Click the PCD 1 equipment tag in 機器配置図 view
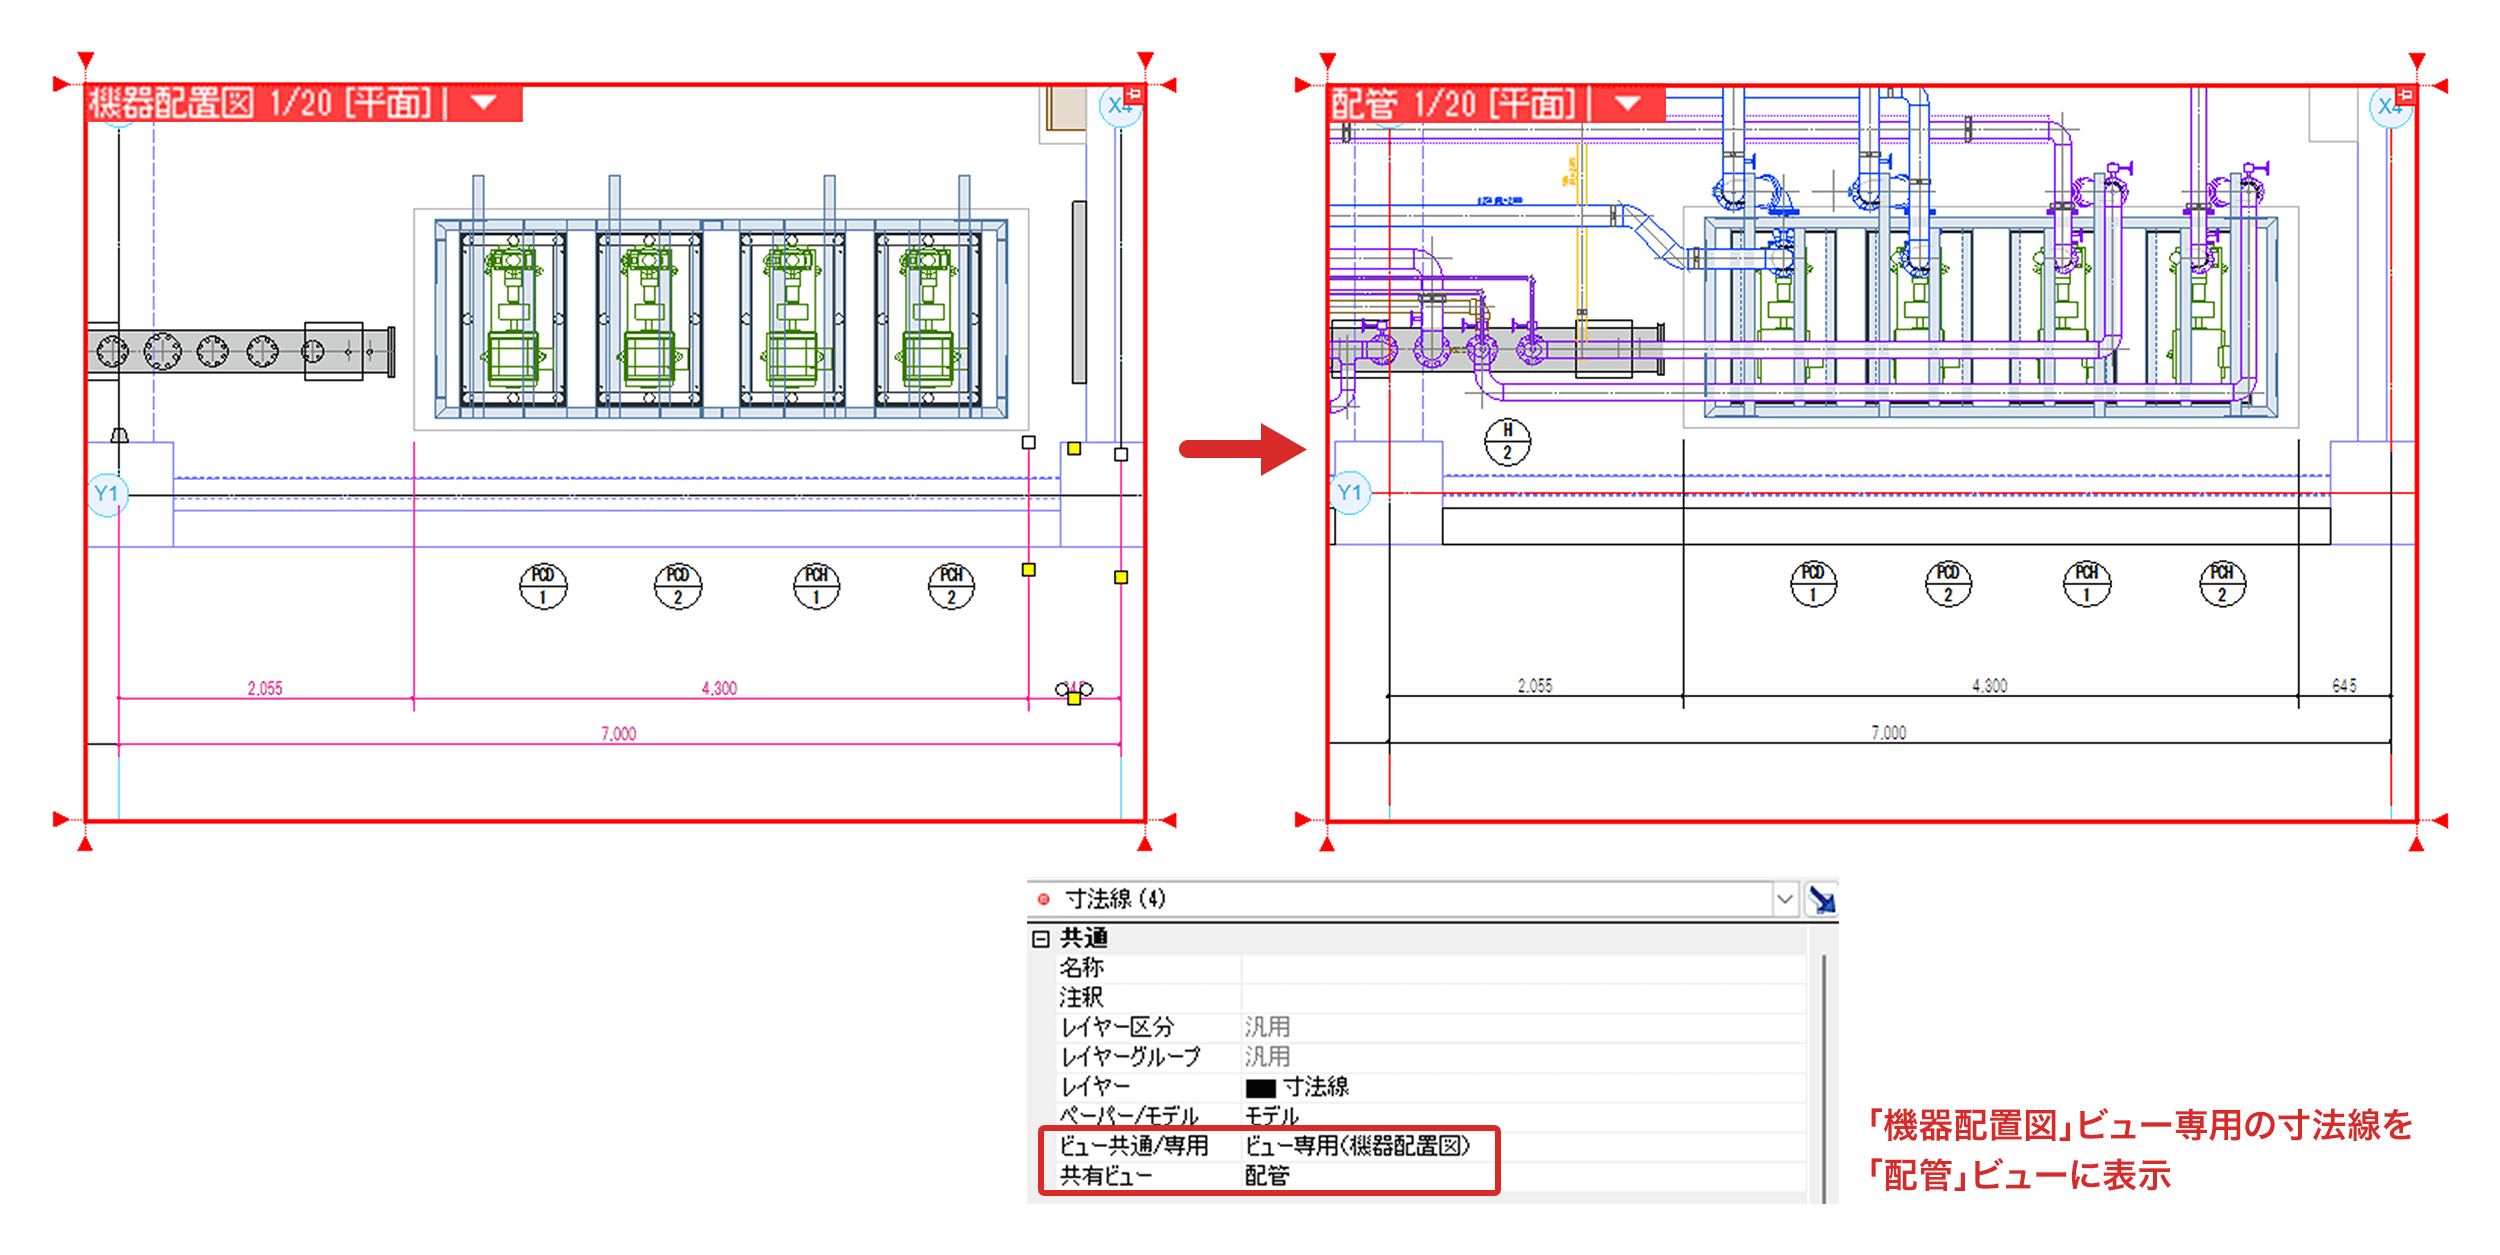The width and height of the screenshot is (2500, 1255). [x=543, y=586]
